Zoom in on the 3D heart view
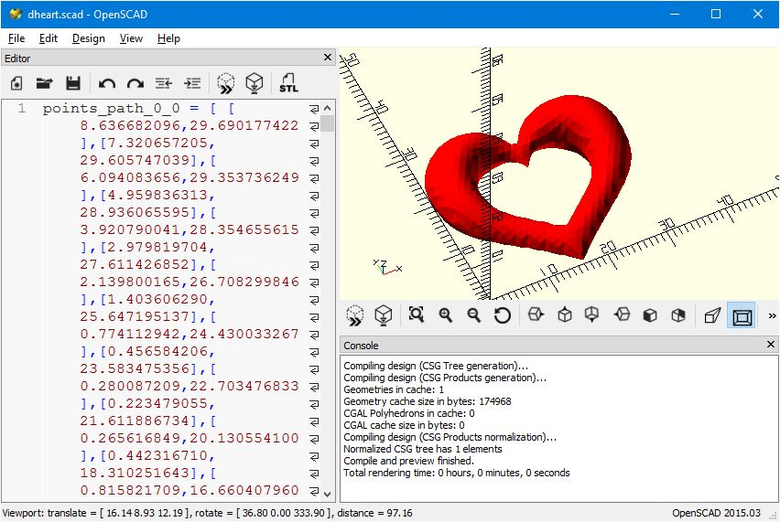This screenshot has width=780, height=522. tap(445, 316)
